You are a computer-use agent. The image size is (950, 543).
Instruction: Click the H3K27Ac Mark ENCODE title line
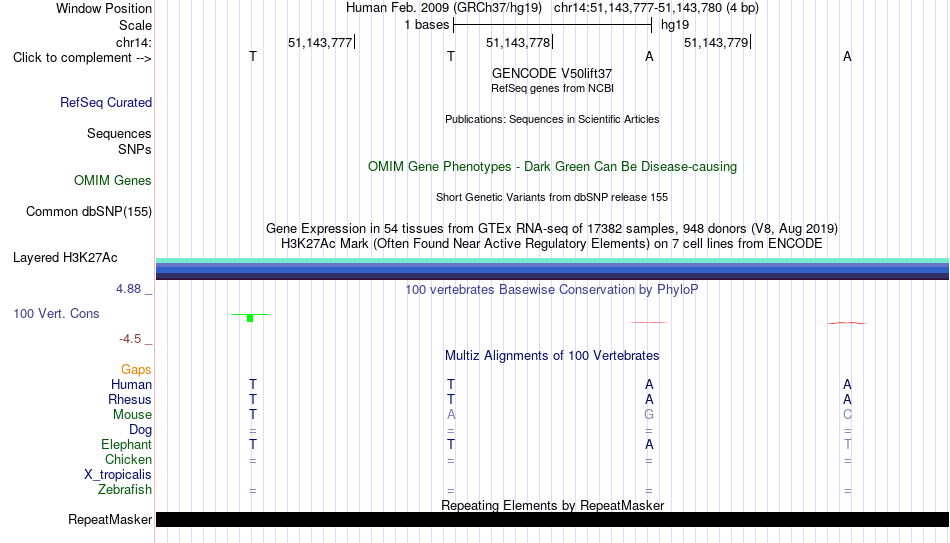click(x=552, y=244)
